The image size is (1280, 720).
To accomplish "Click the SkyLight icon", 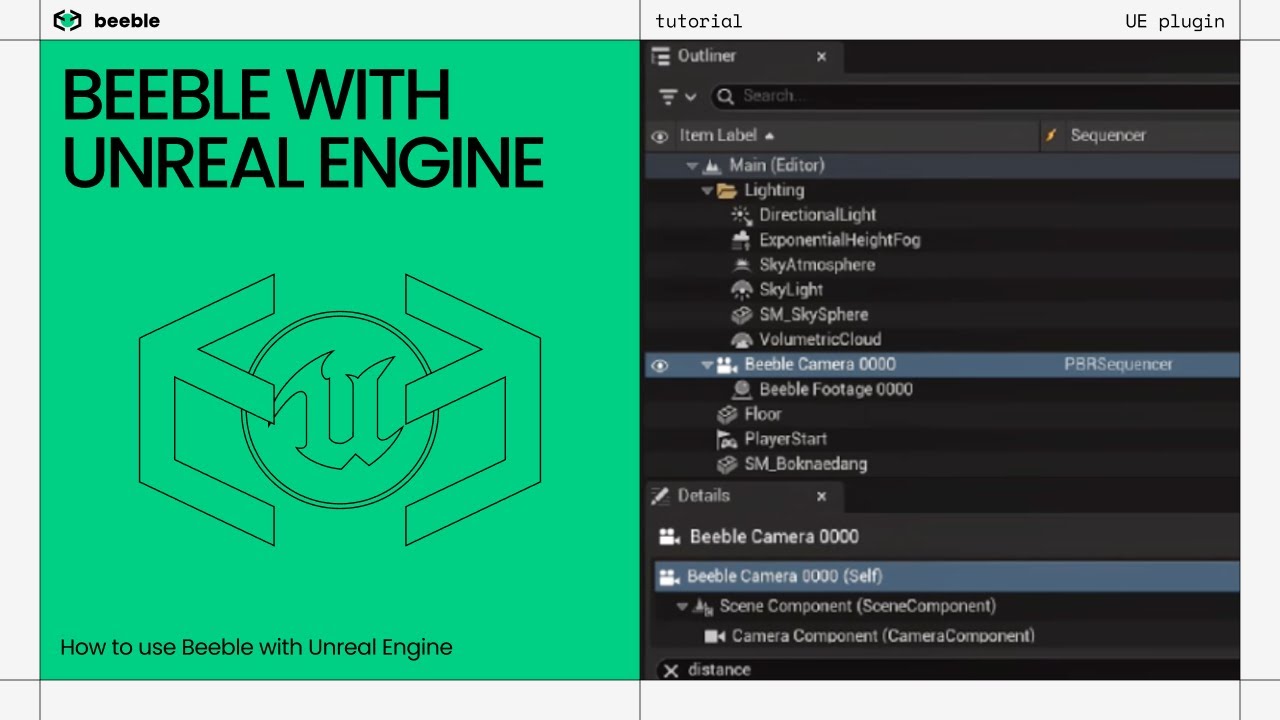I will (741, 290).
